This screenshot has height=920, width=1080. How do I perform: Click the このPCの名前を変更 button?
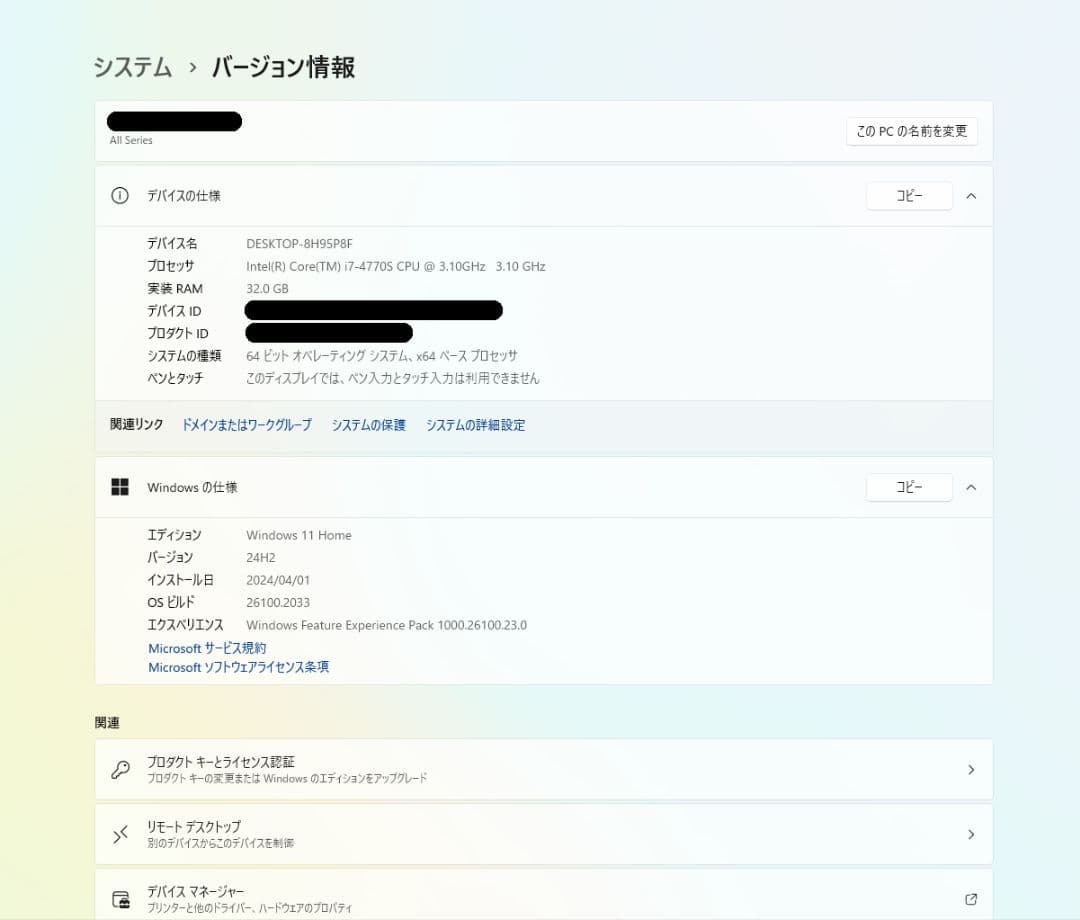point(911,131)
